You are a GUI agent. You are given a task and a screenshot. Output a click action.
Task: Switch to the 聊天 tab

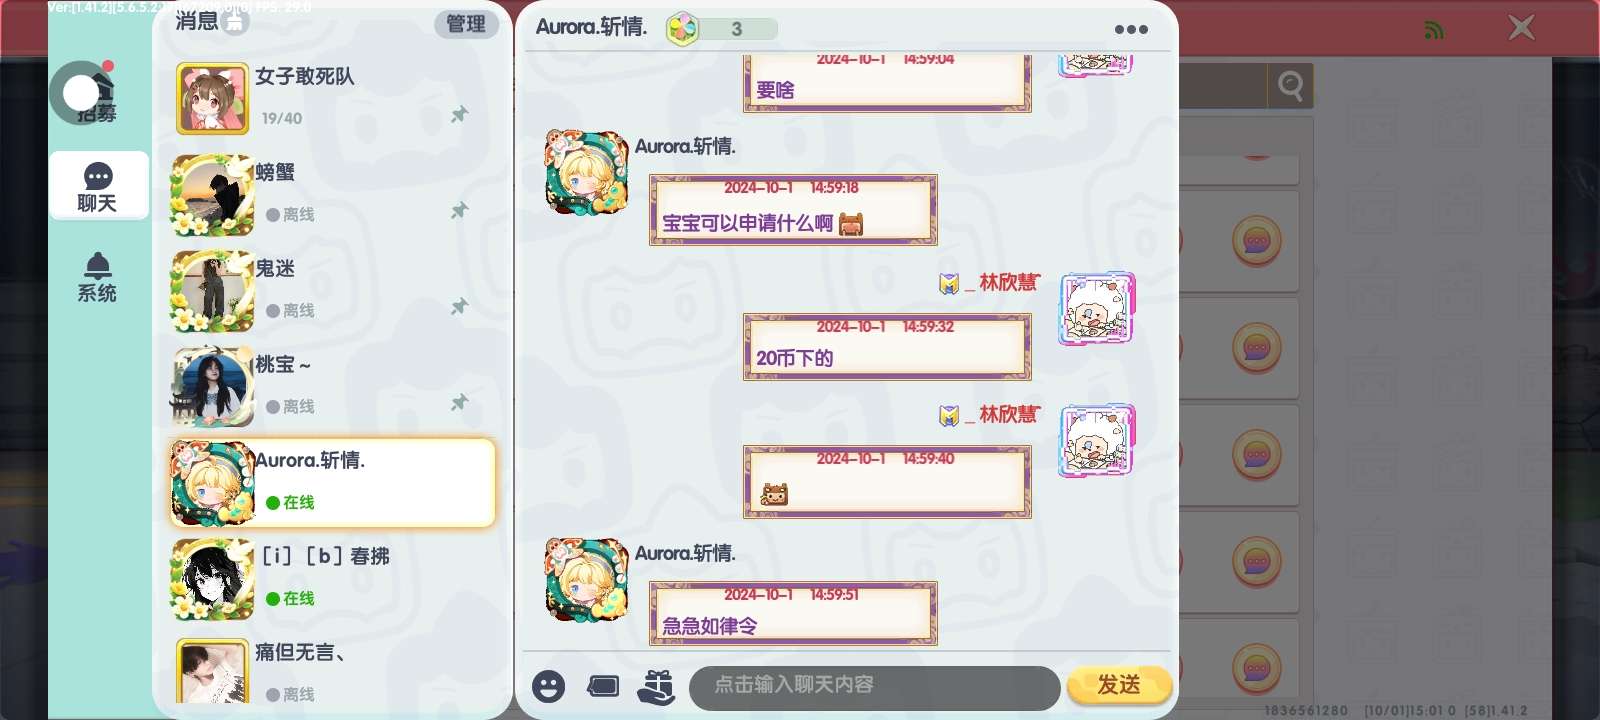pos(98,187)
